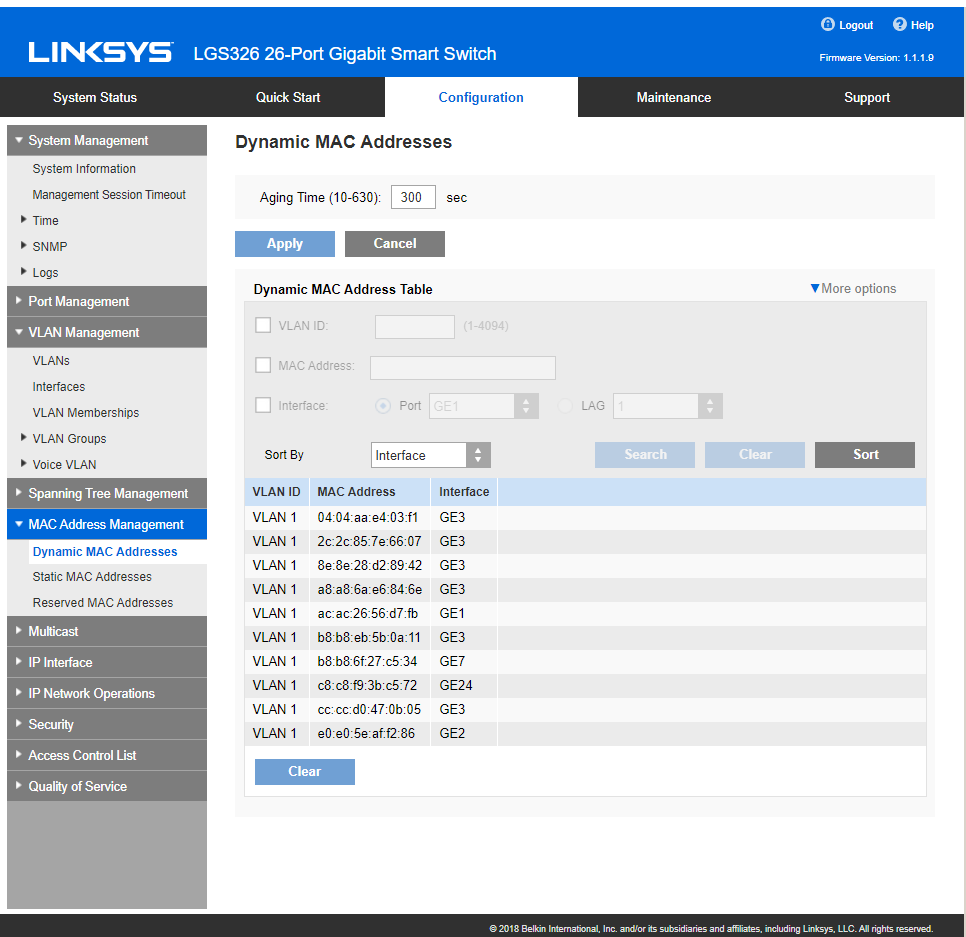This screenshot has width=966, height=937.
Task: Open the Sort By Interface dropdown
Action: click(430, 455)
